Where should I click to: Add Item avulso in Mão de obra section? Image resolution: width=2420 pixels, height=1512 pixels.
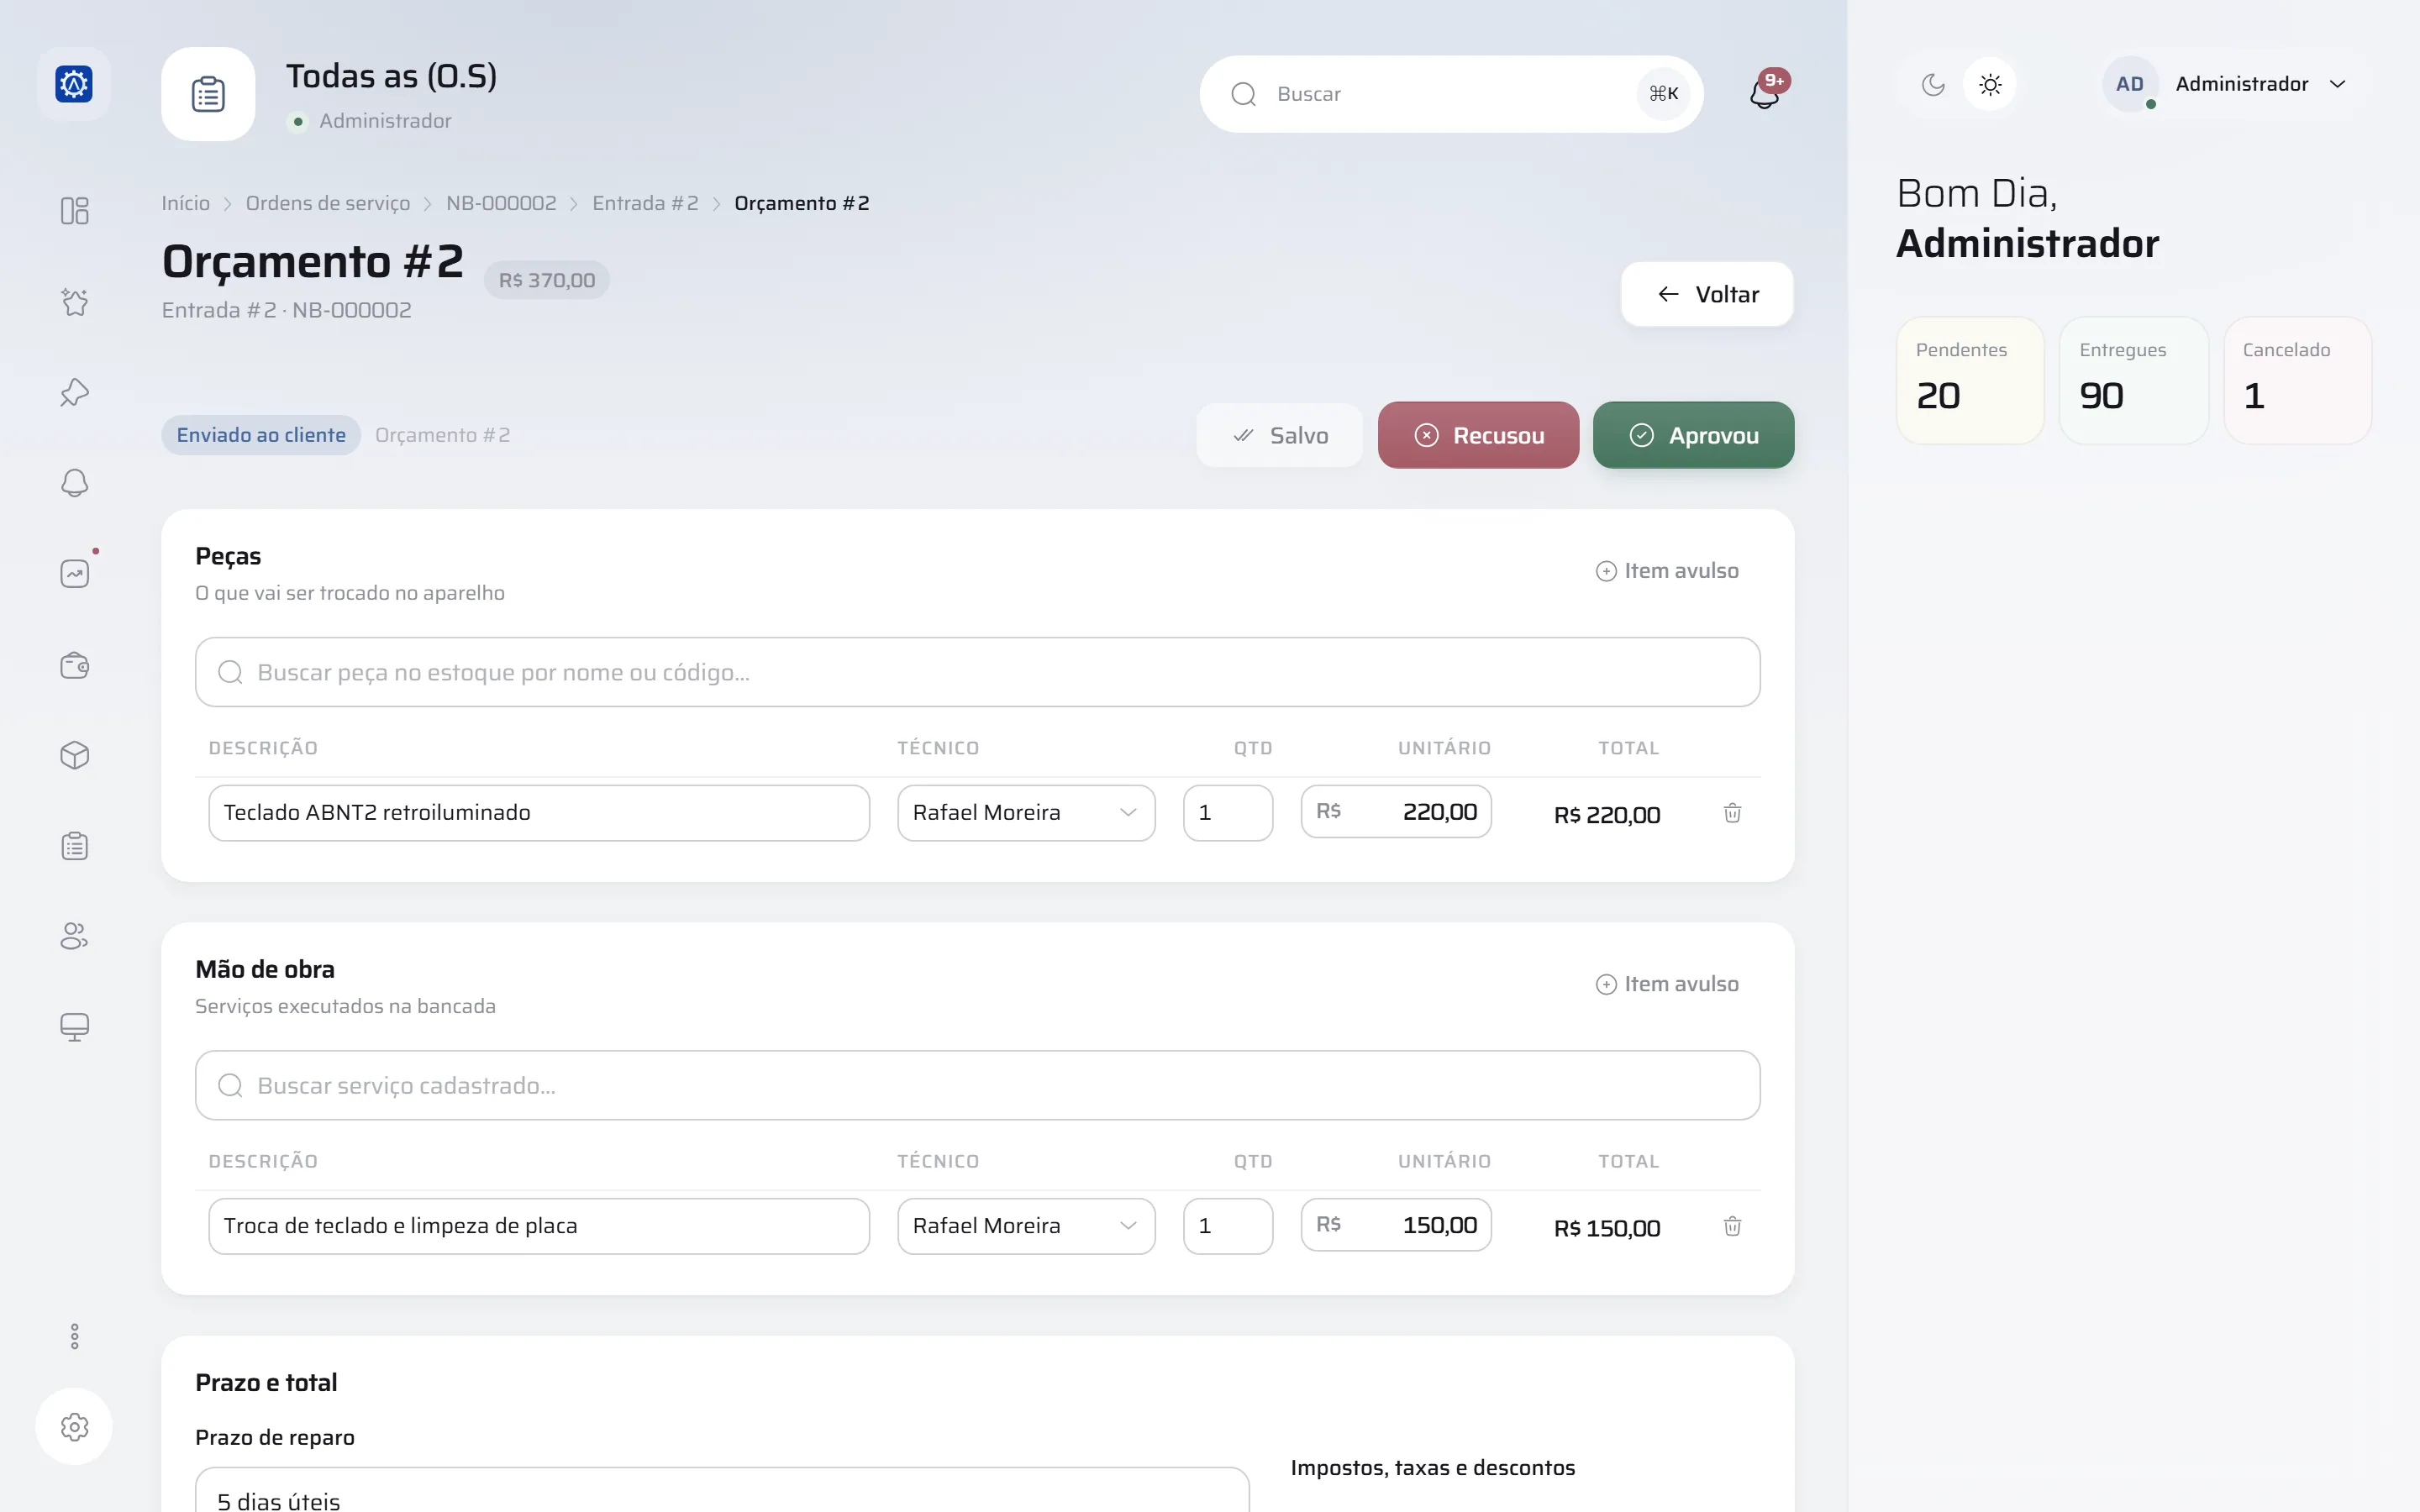point(1667,984)
